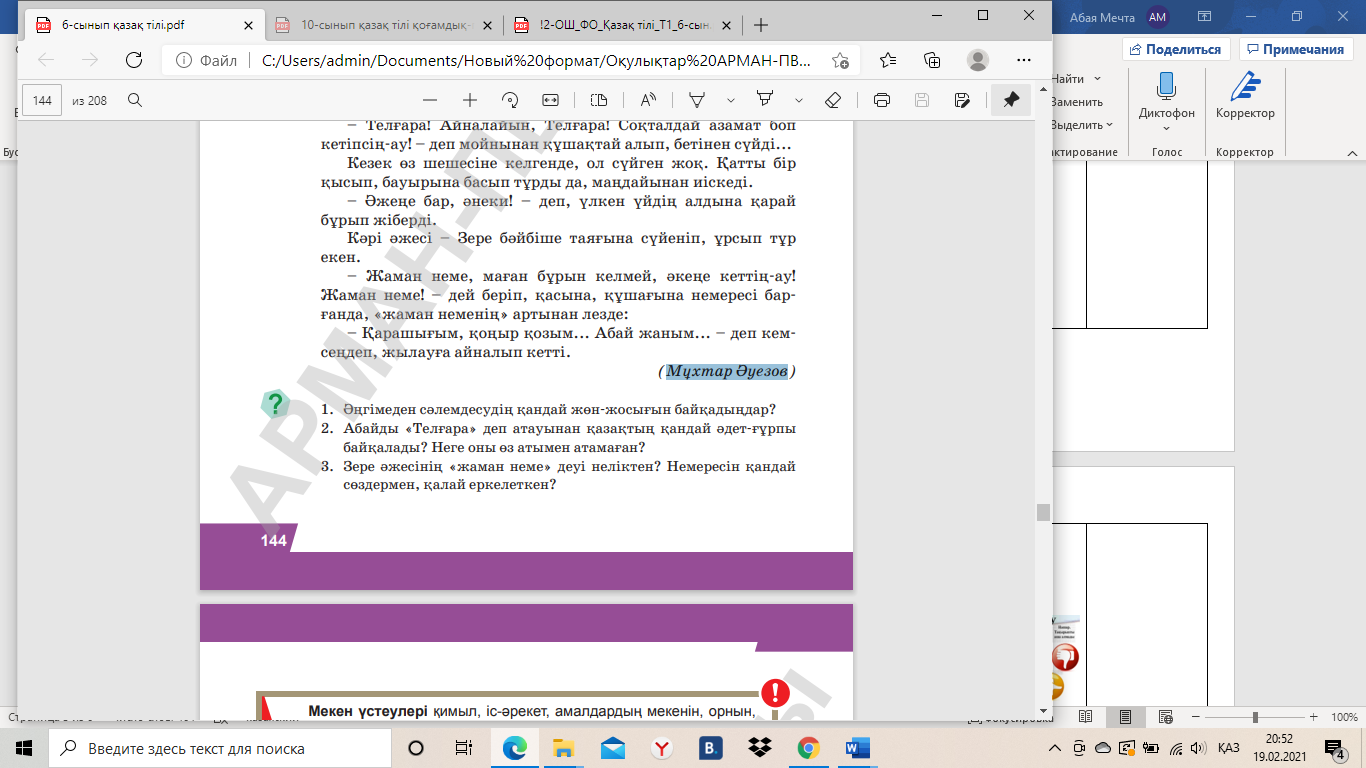1366x768 pixels.
Task: Zoom out the PDF with minus icon
Action: (x=430, y=100)
